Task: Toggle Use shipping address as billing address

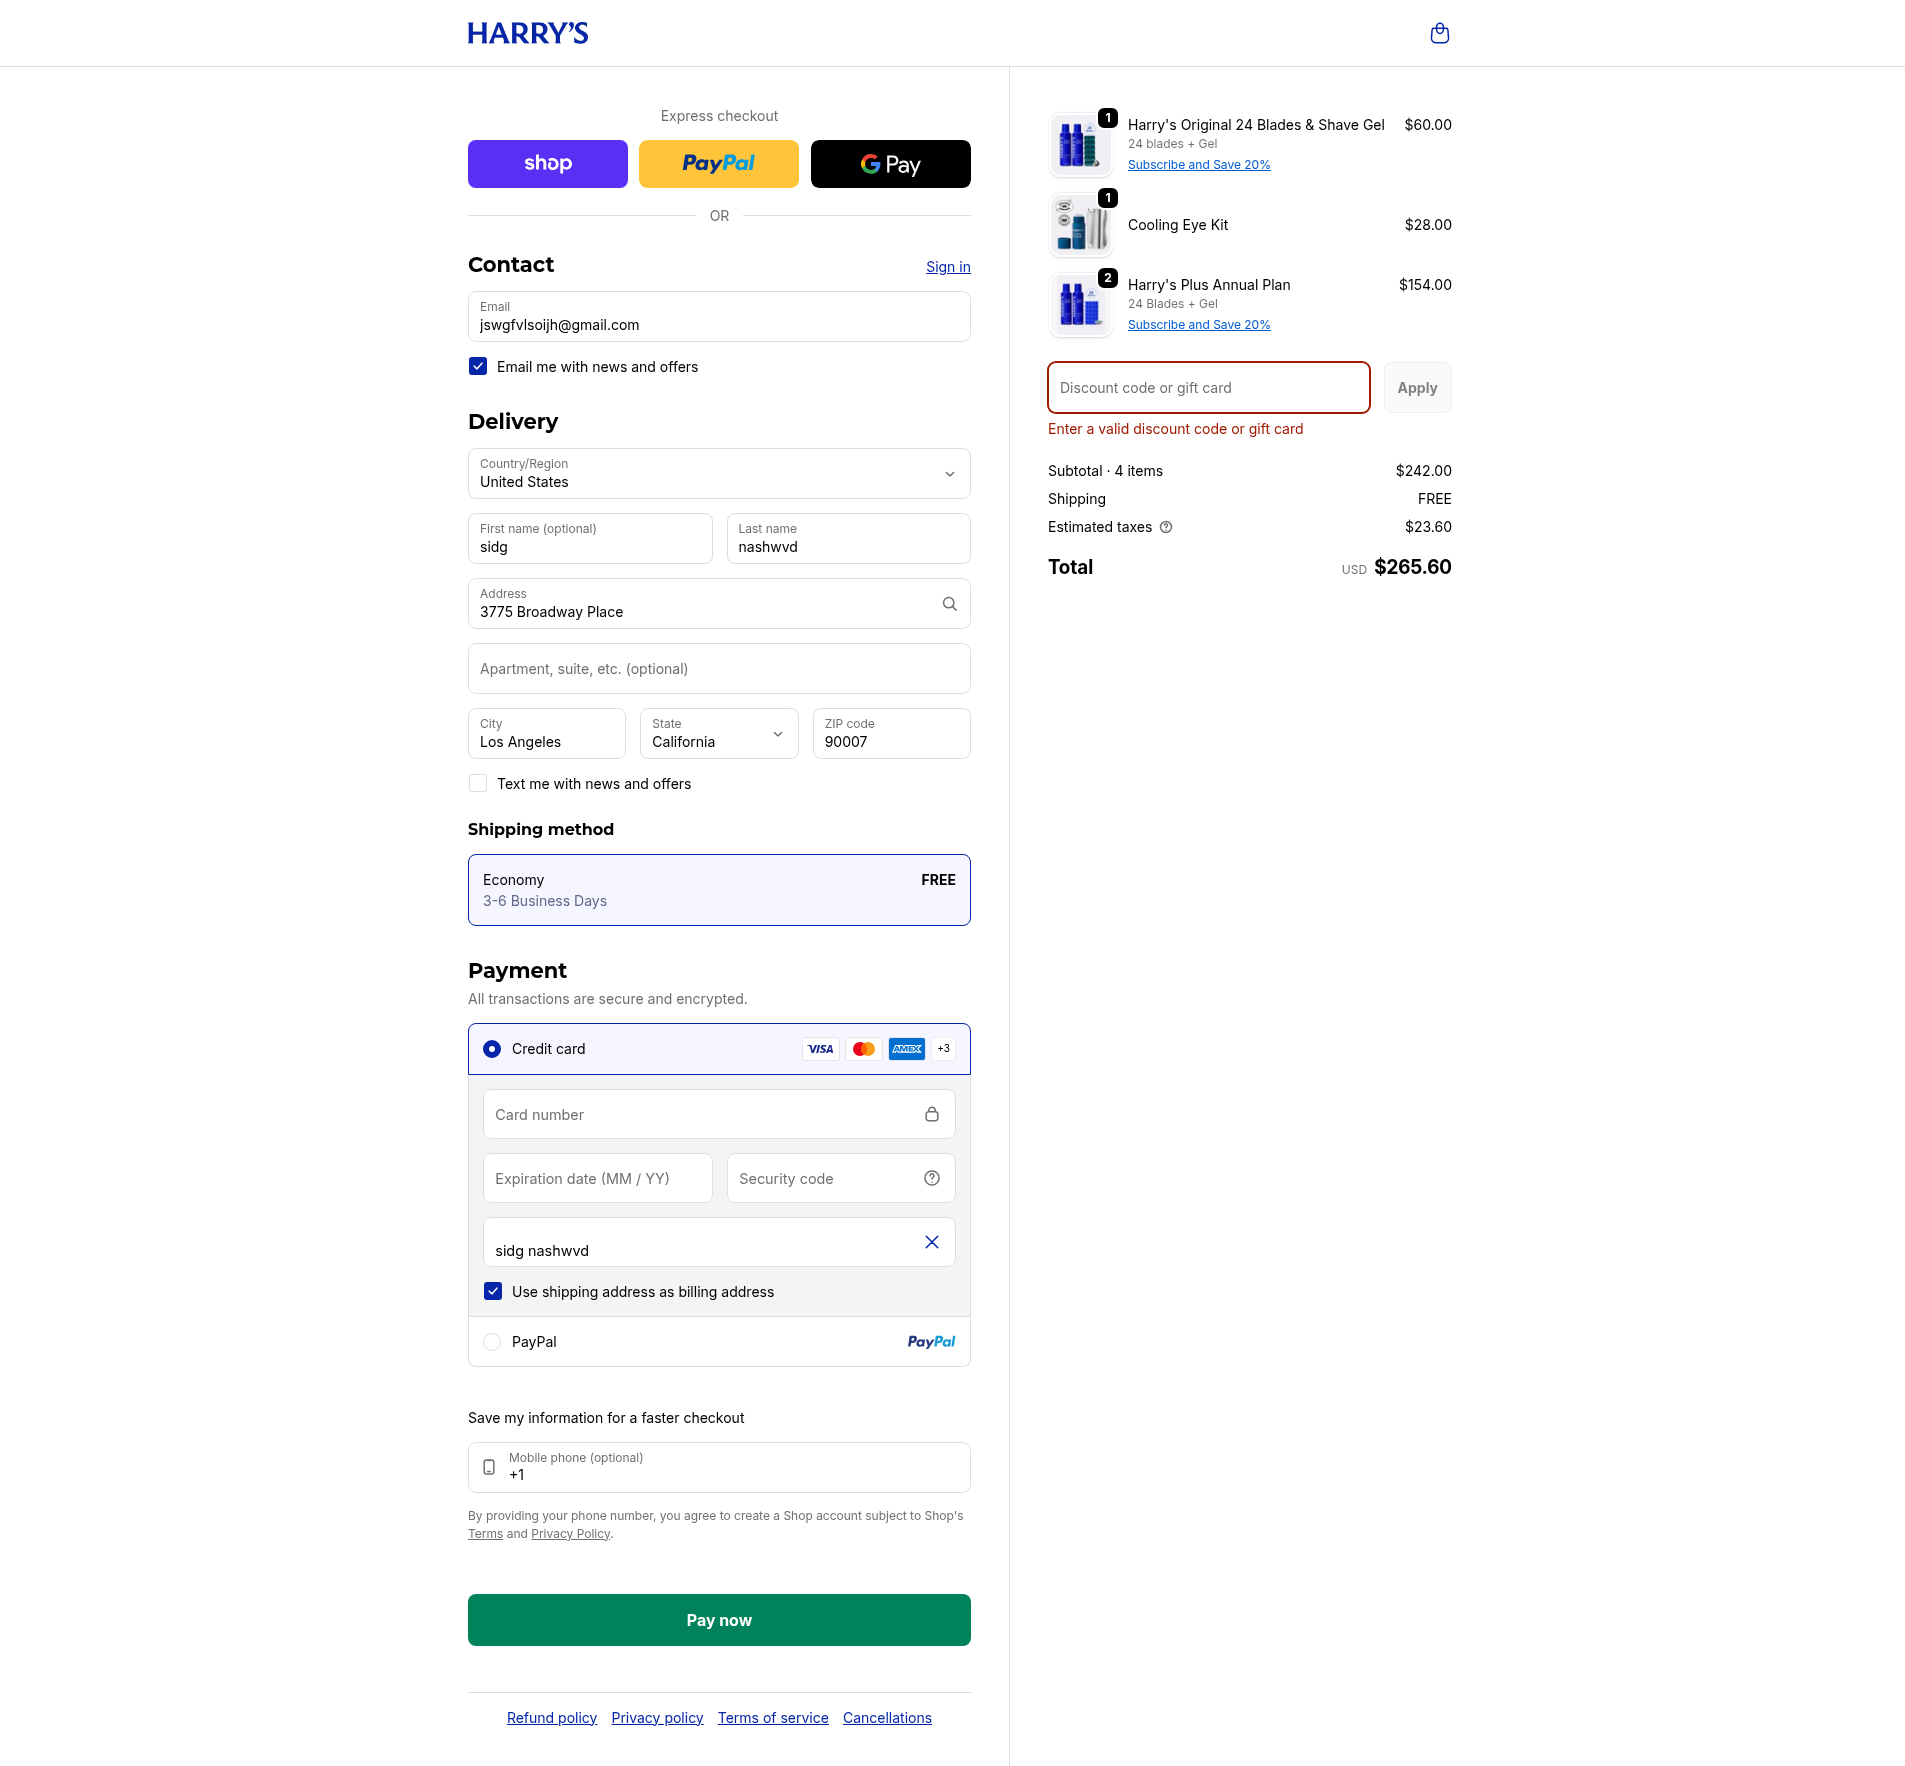Action: point(493,1292)
